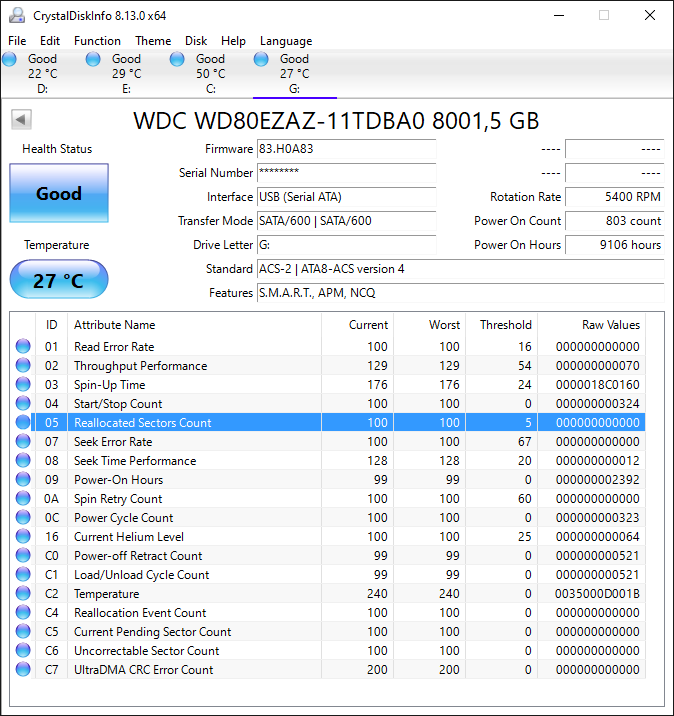This screenshot has width=674, height=716.
Task: Close the CrystalDiskInfo window
Action: tap(650, 15)
